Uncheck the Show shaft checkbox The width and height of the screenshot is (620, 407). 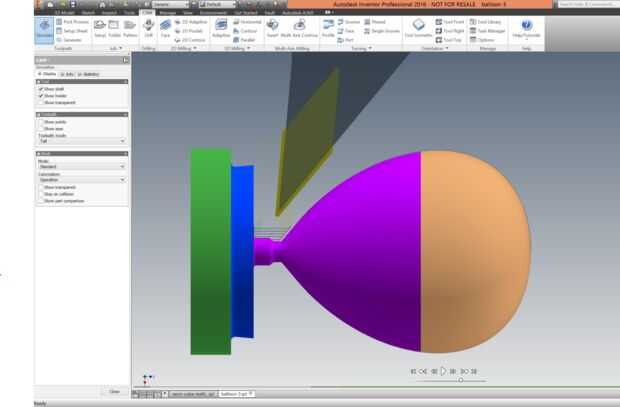(x=41, y=89)
